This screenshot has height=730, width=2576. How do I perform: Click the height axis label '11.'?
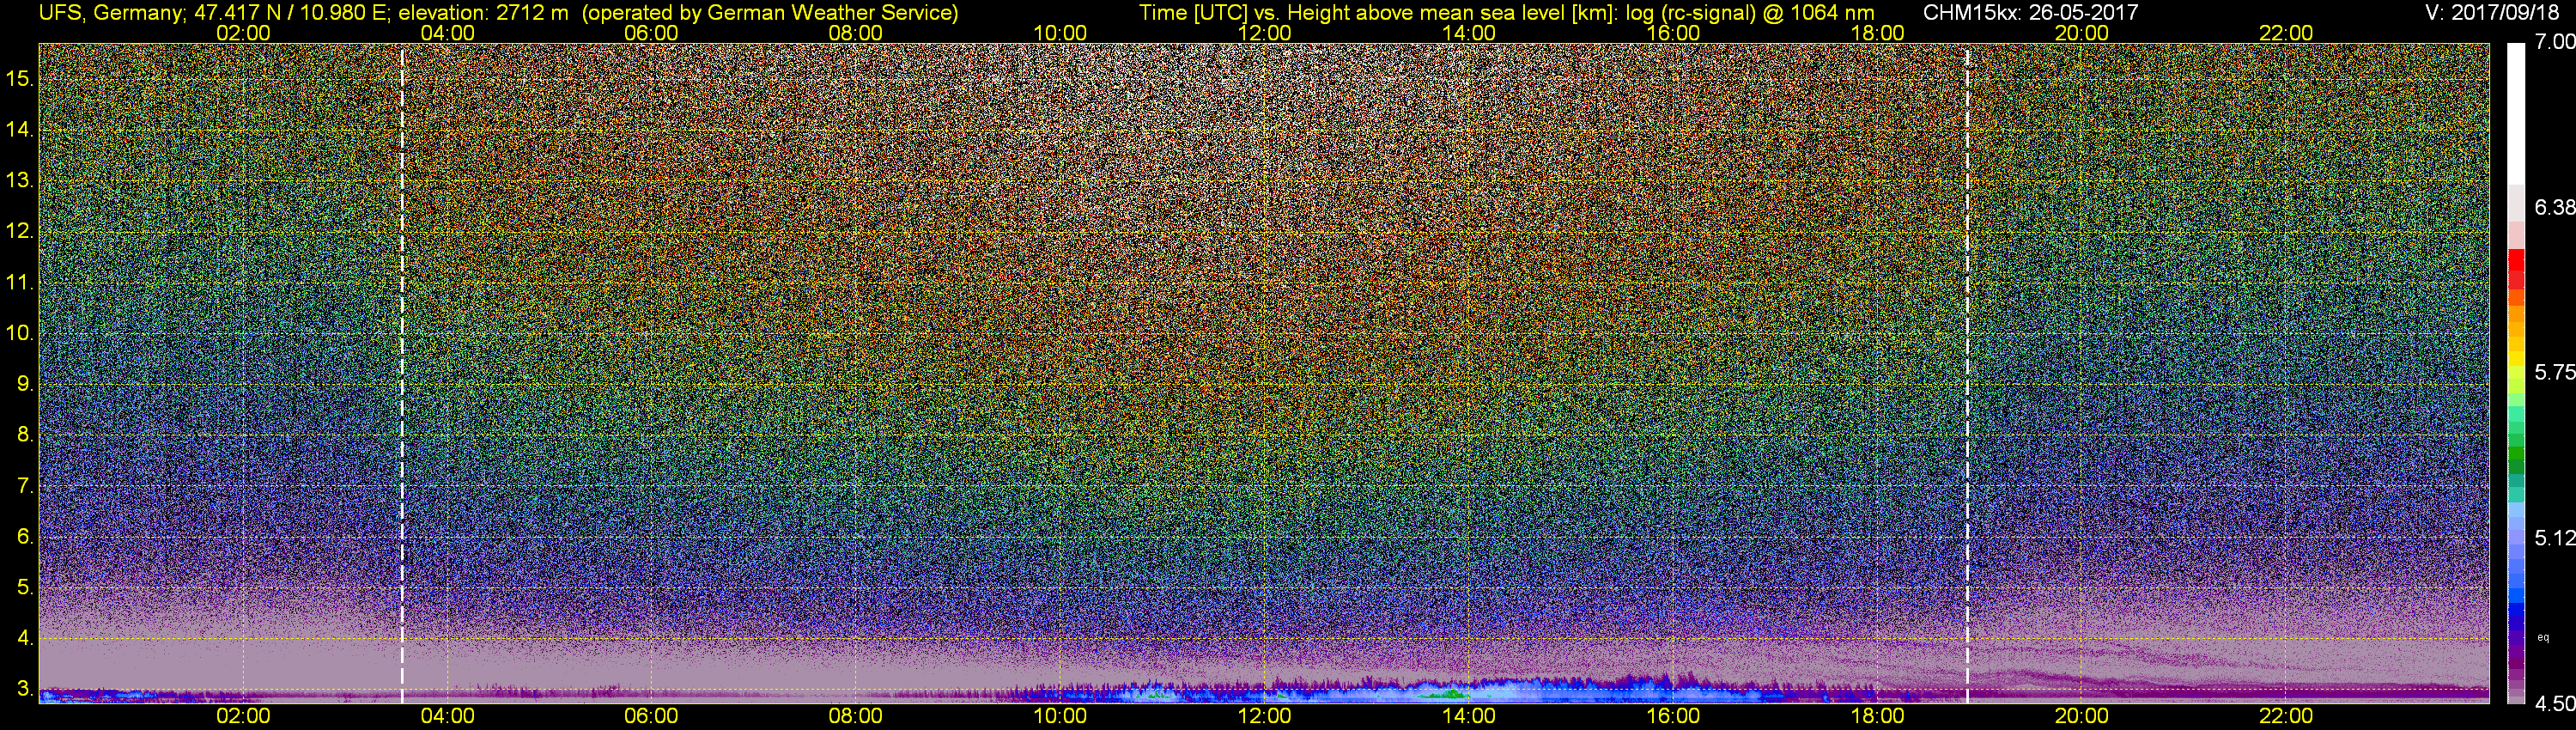20,283
